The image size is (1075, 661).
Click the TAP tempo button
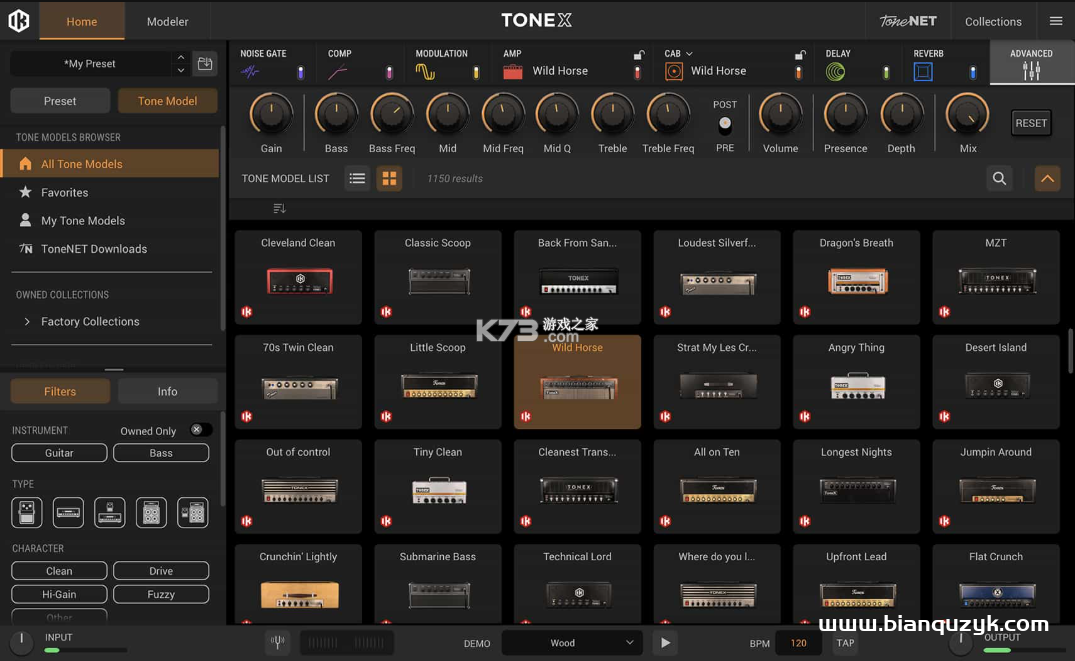coord(845,643)
